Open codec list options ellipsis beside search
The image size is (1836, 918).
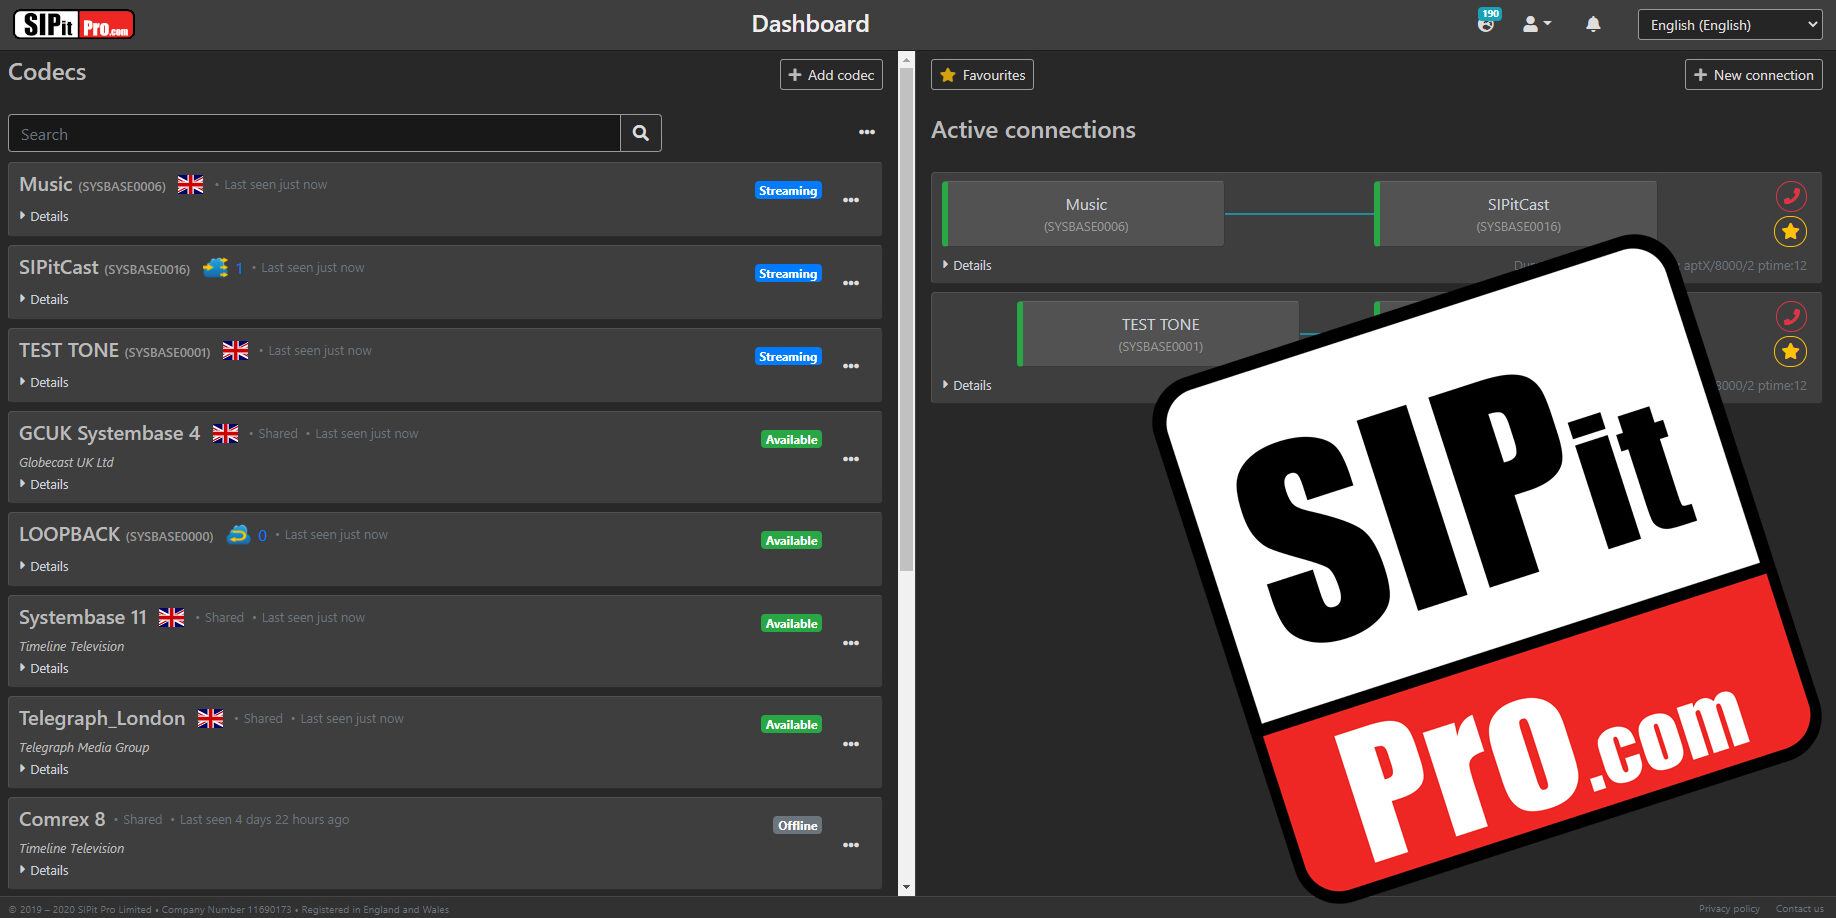(867, 132)
